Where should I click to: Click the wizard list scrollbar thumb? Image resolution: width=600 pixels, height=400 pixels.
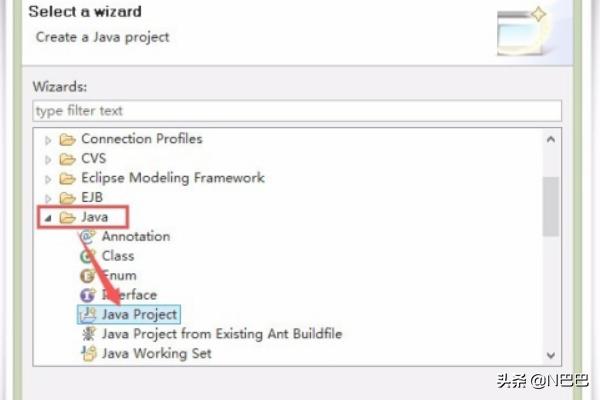pos(551,206)
